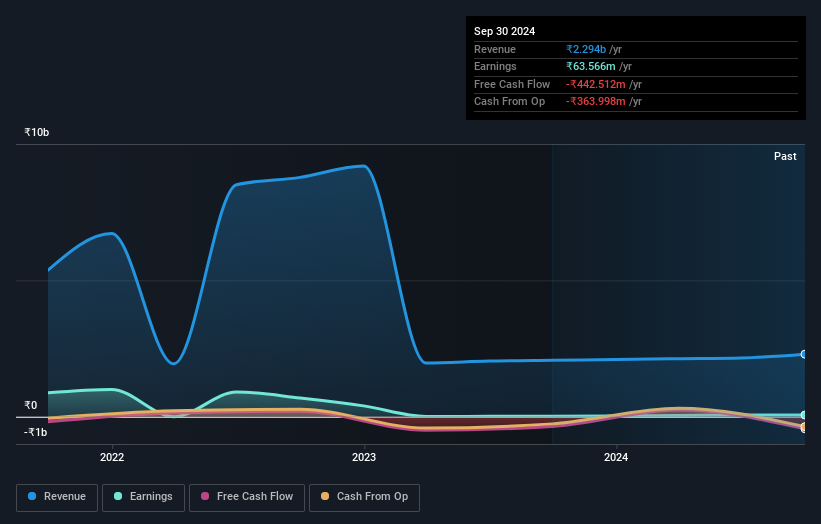Click the Cash From Op endpoint marker
821x524 pixels.
click(x=803, y=427)
